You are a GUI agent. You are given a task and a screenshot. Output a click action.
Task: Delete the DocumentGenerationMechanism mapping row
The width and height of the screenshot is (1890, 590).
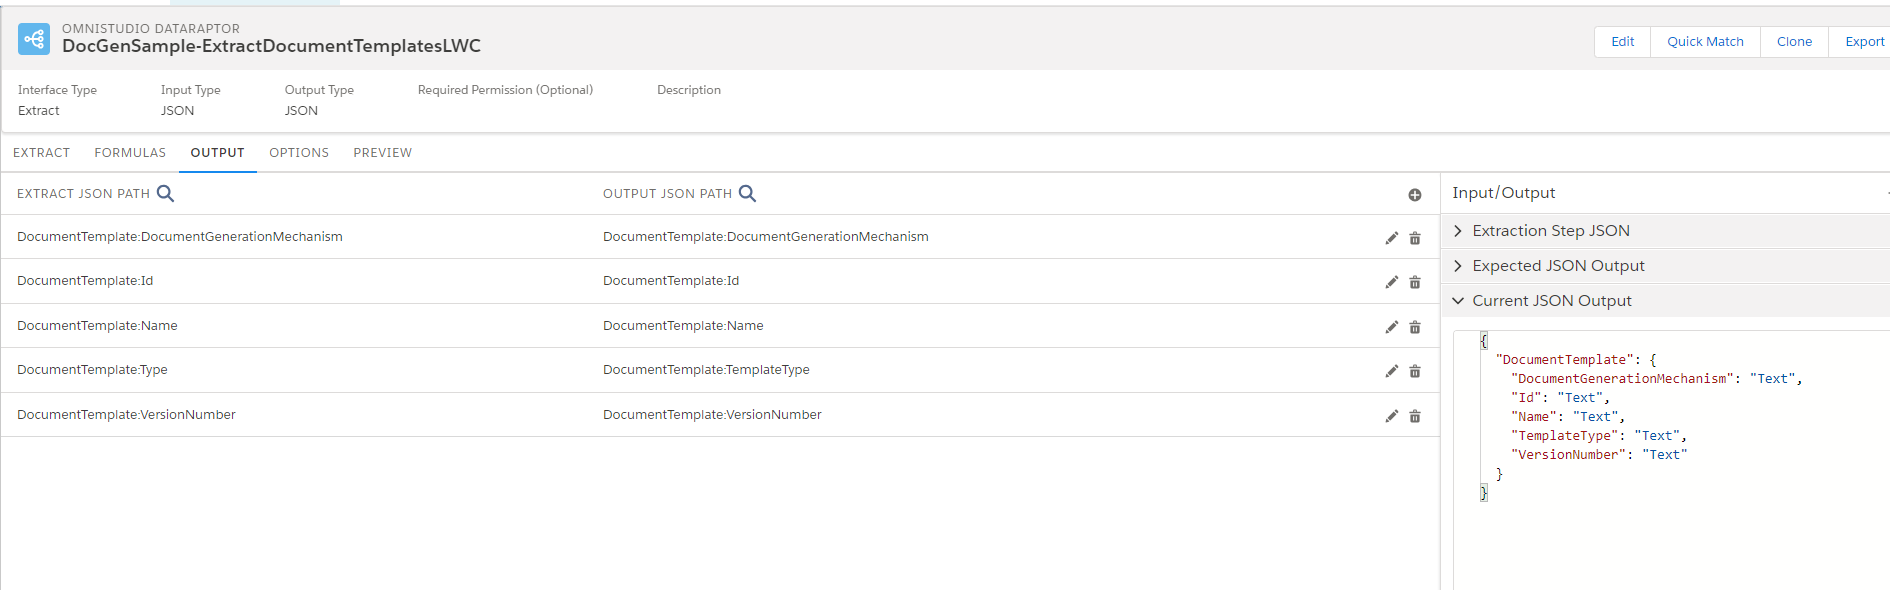[1415, 238]
